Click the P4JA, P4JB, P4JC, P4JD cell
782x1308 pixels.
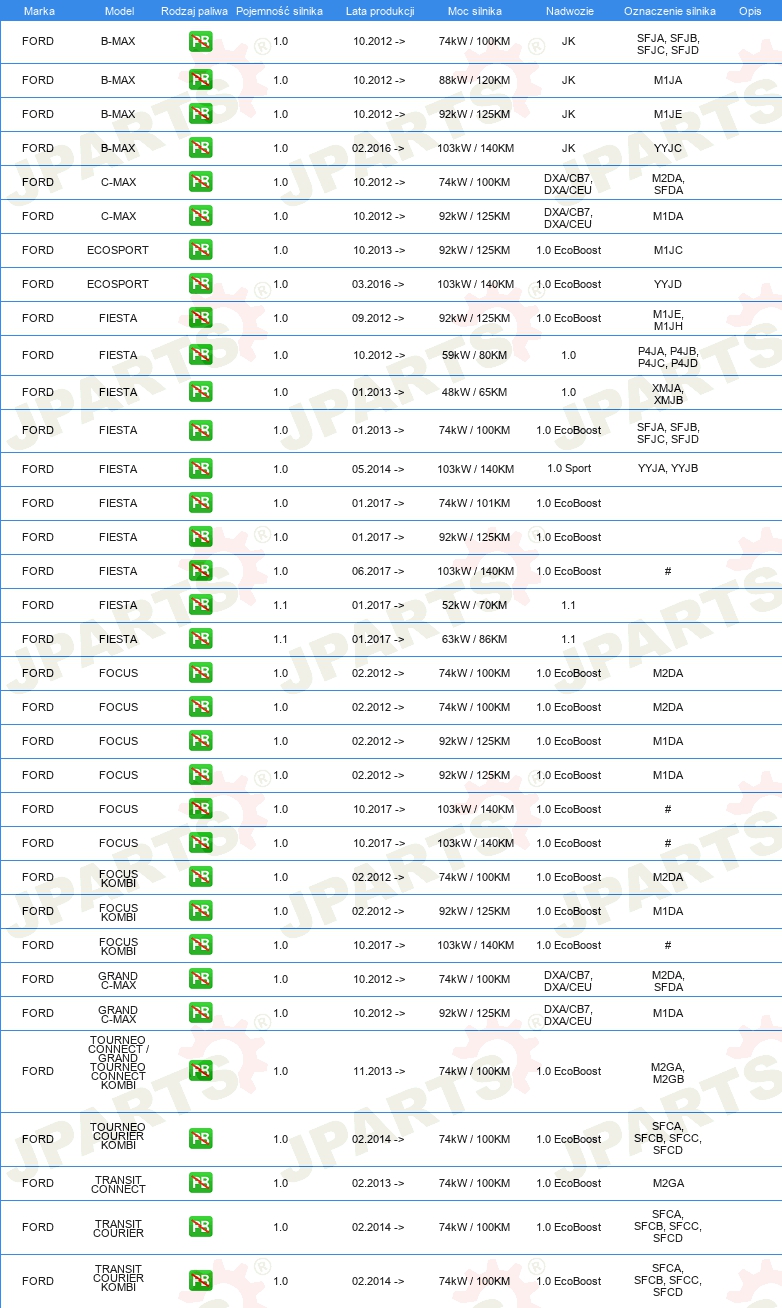coord(668,356)
